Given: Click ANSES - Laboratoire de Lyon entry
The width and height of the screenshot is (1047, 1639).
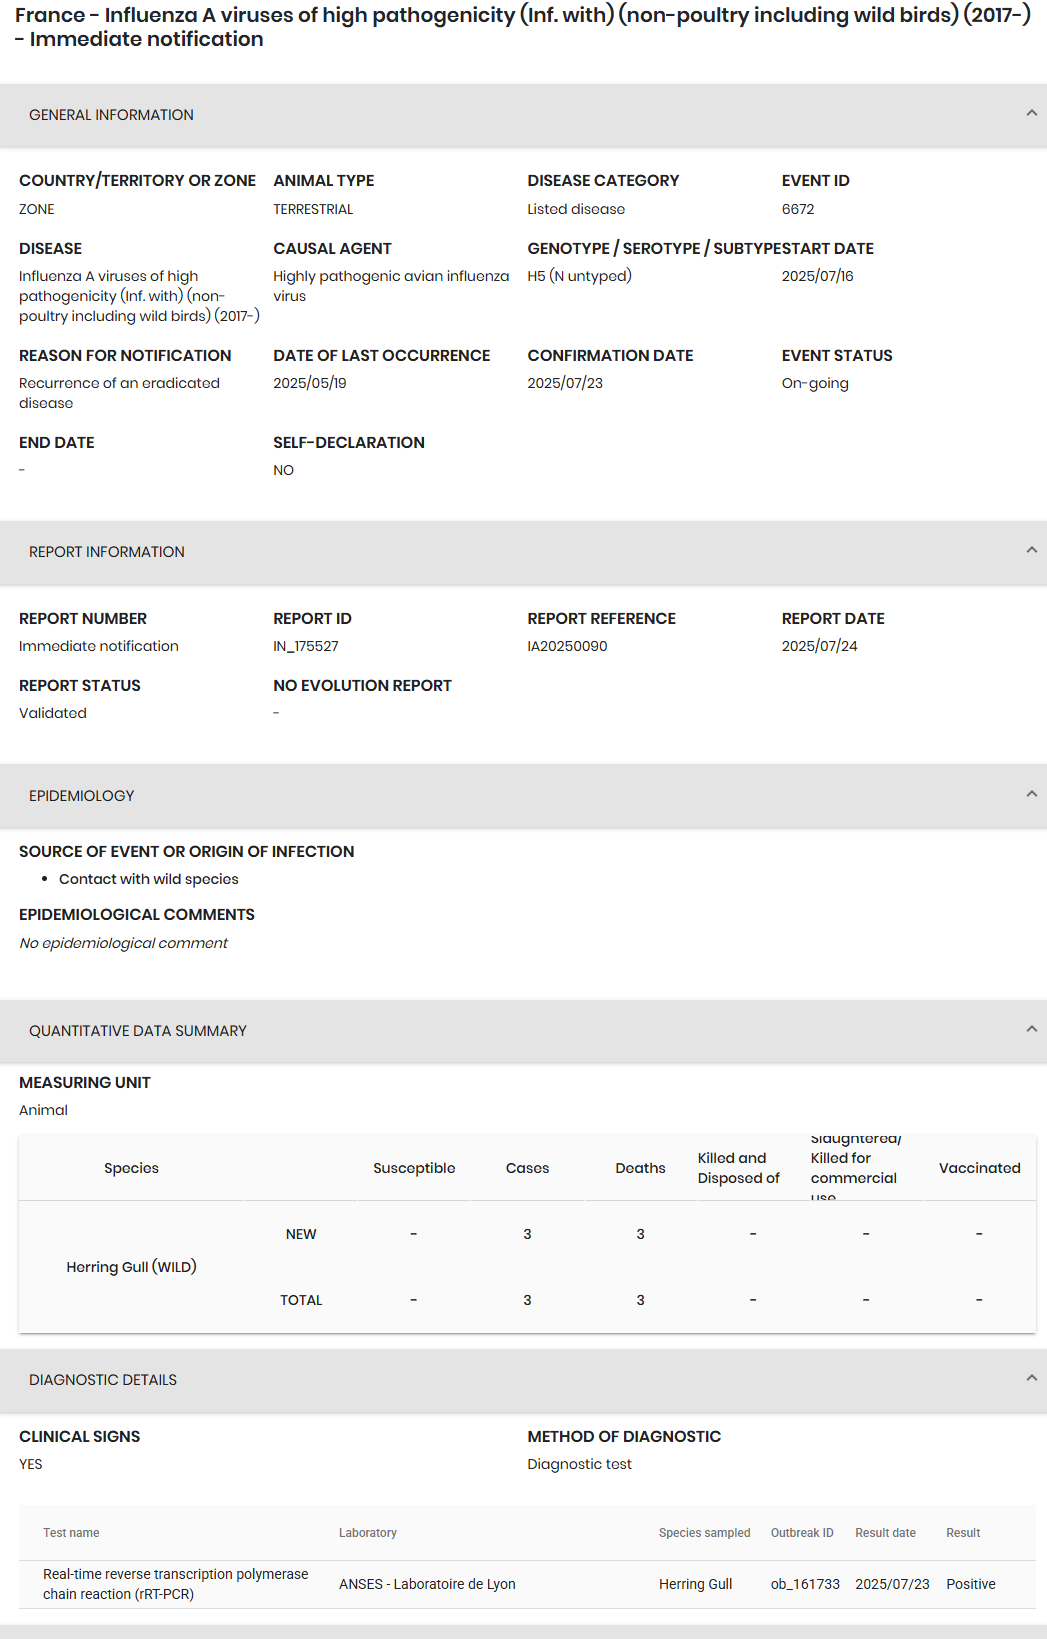Looking at the screenshot, I should 427,1584.
